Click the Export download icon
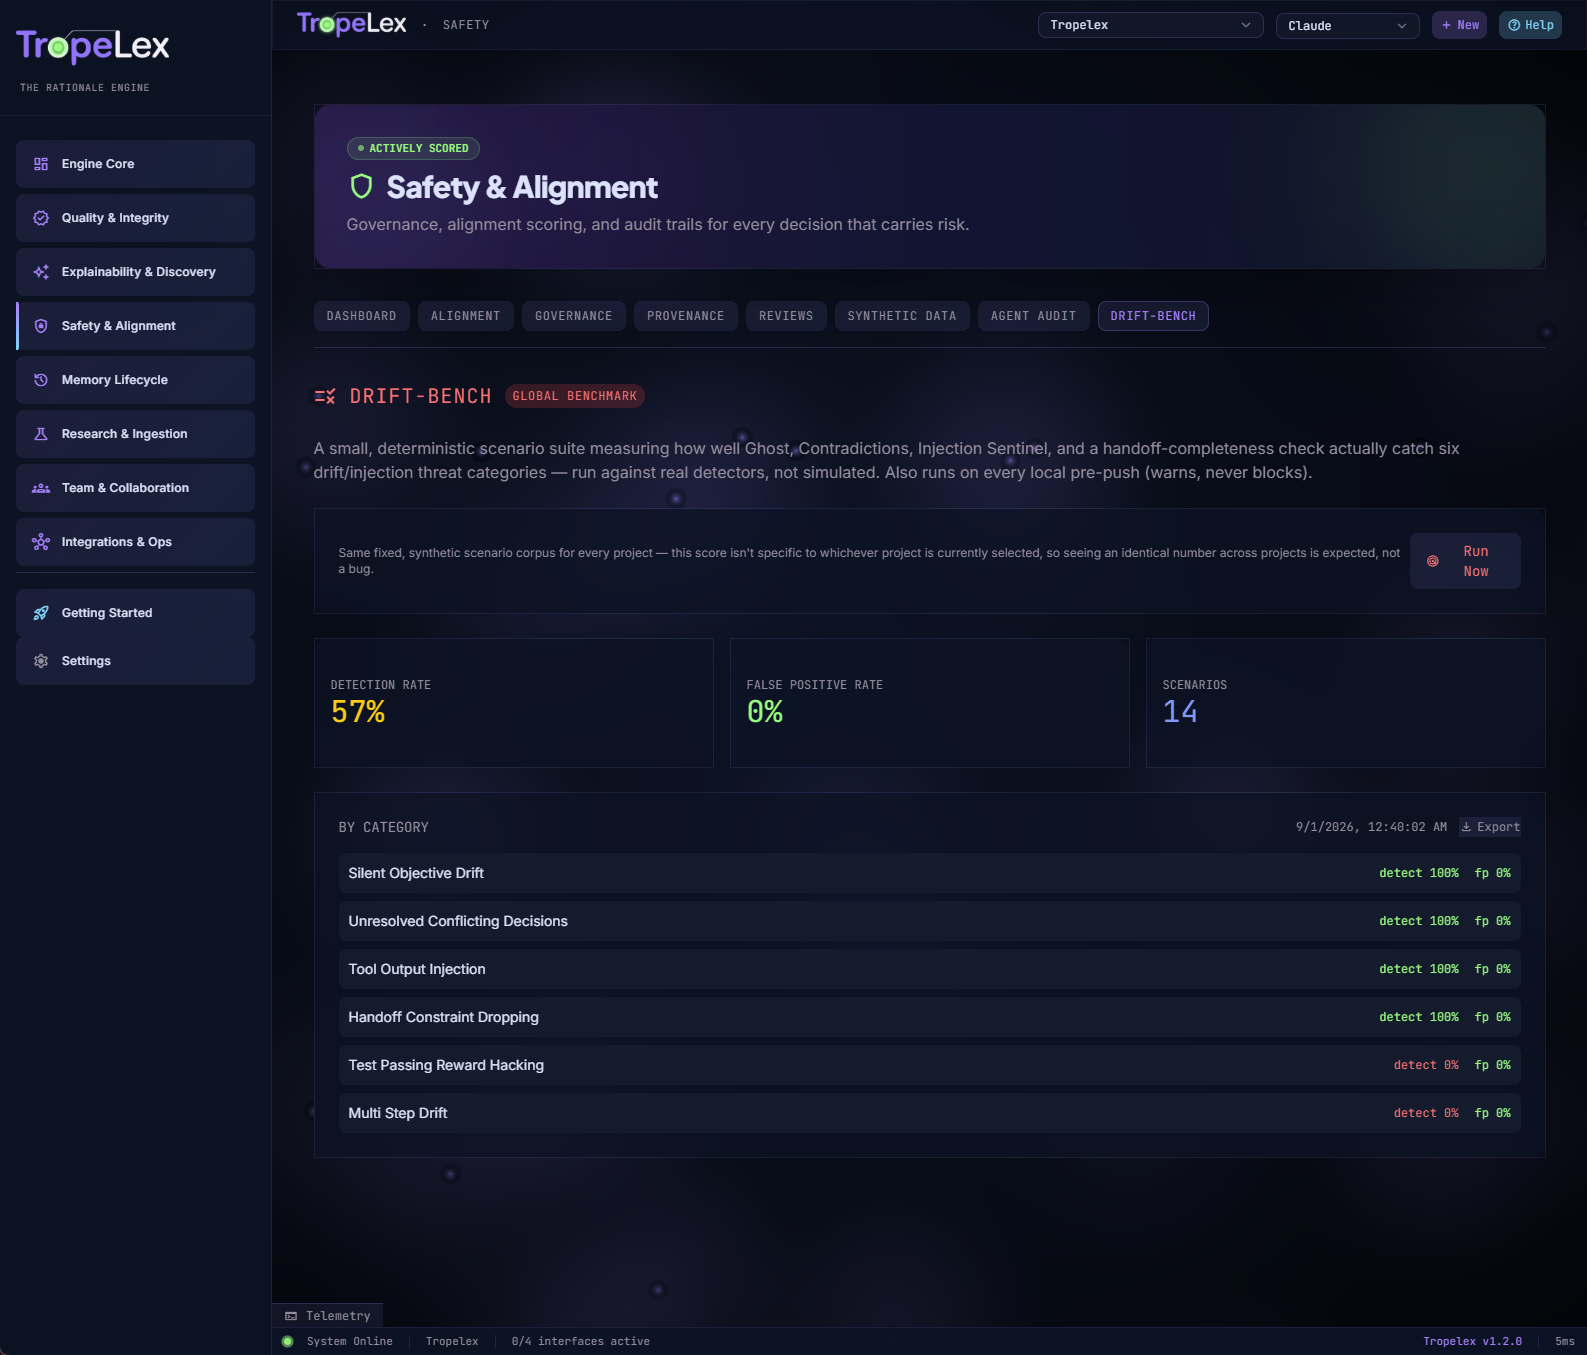The image size is (1587, 1355). [1466, 827]
